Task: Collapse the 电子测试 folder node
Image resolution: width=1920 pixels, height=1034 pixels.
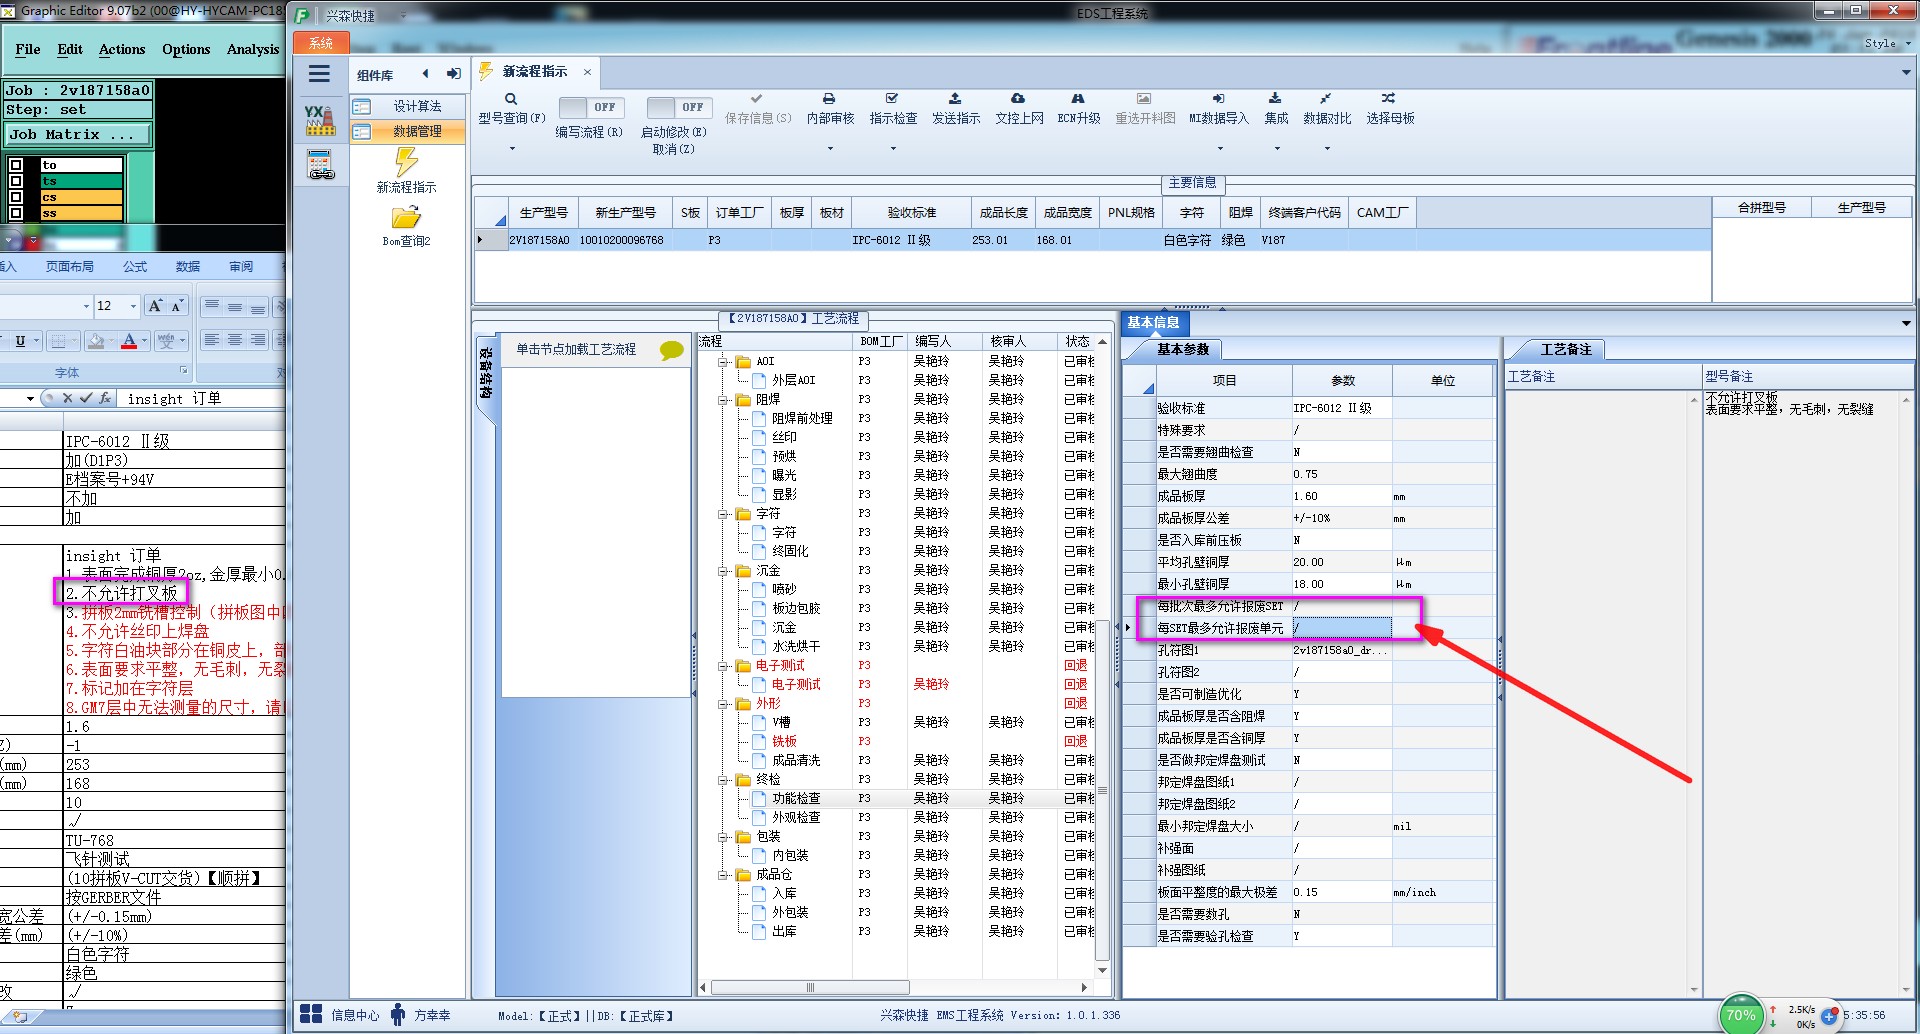Action: tap(723, 666)
